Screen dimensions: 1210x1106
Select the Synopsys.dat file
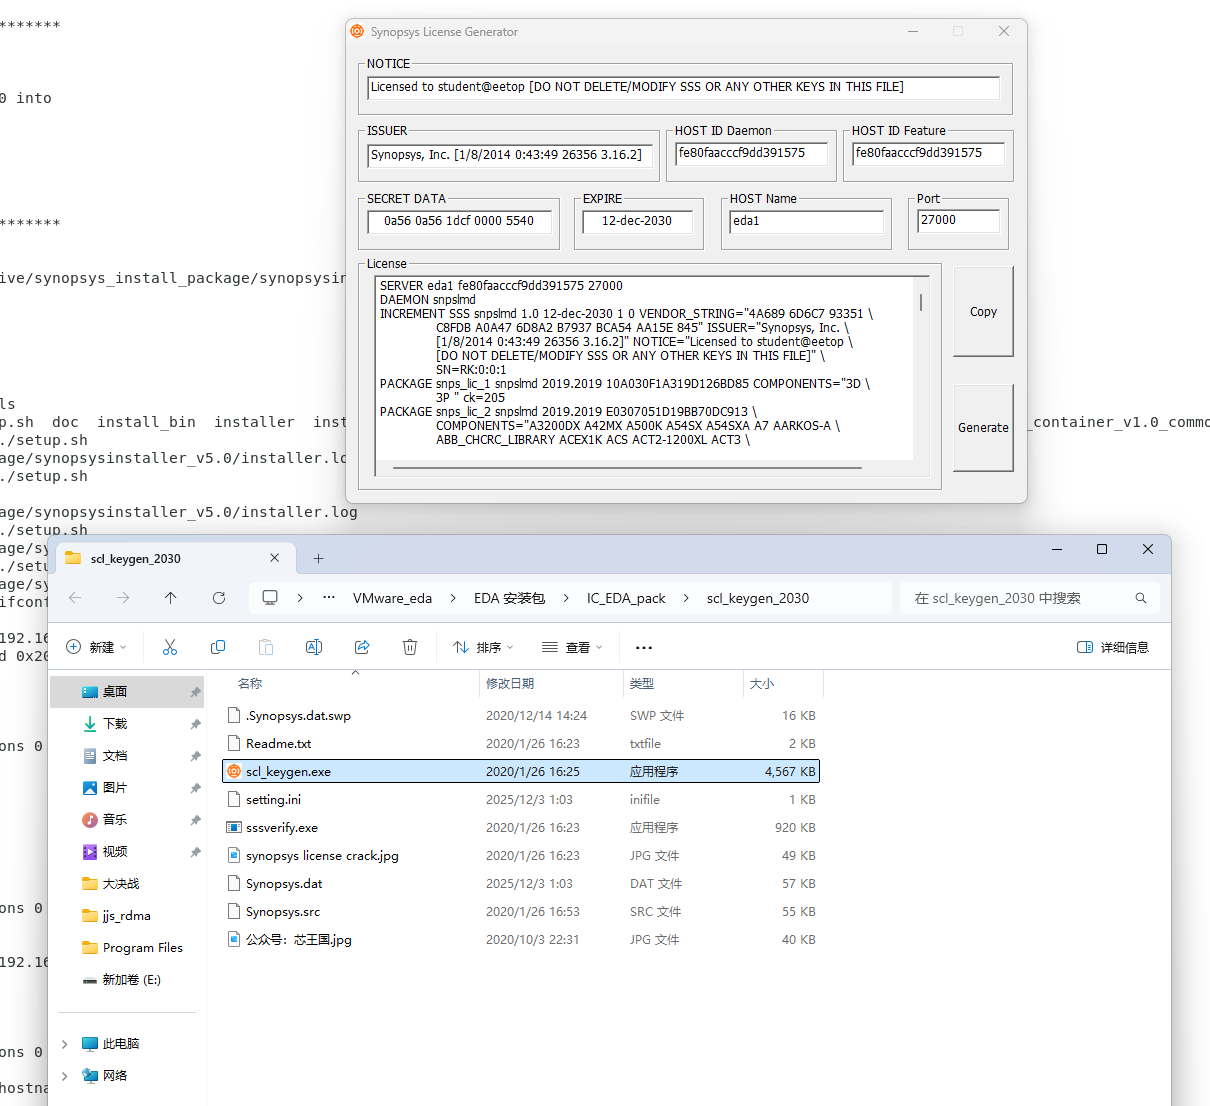[x=521, y=884]
